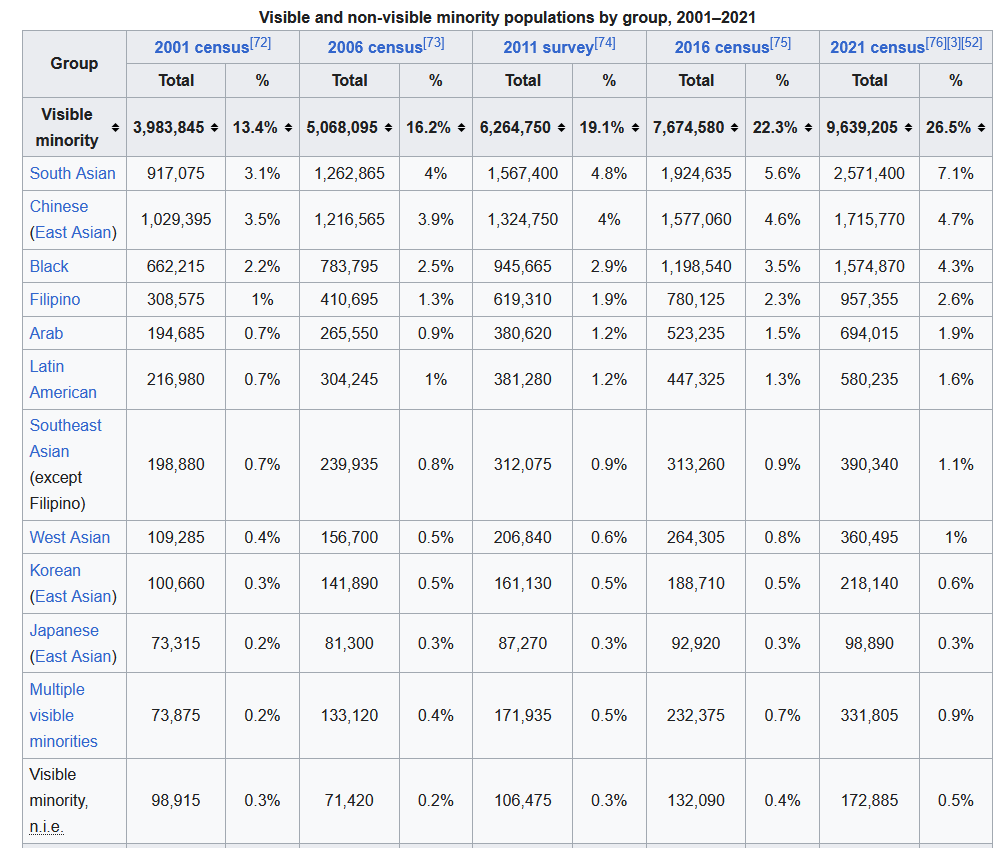Select Black 2006 total 783,795
Screen dimensions: 999x848
[x=349, y=266]
